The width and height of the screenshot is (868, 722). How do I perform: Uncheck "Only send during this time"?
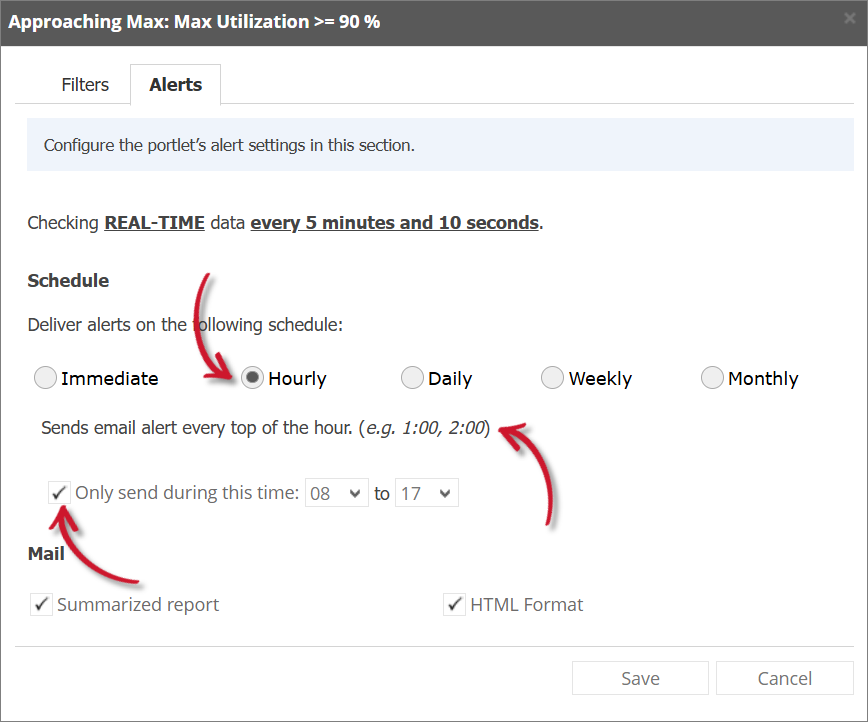[59, 492]
